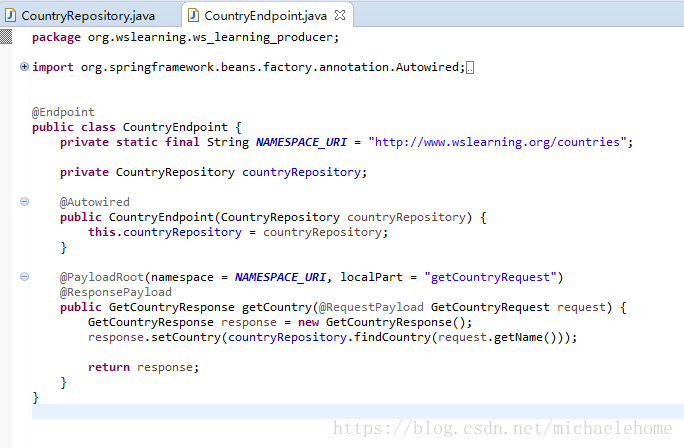Click the @PayloadRoot annotation
Image resolution: width=684 pixels, height=448 pixels.
(x=102, y=277)
